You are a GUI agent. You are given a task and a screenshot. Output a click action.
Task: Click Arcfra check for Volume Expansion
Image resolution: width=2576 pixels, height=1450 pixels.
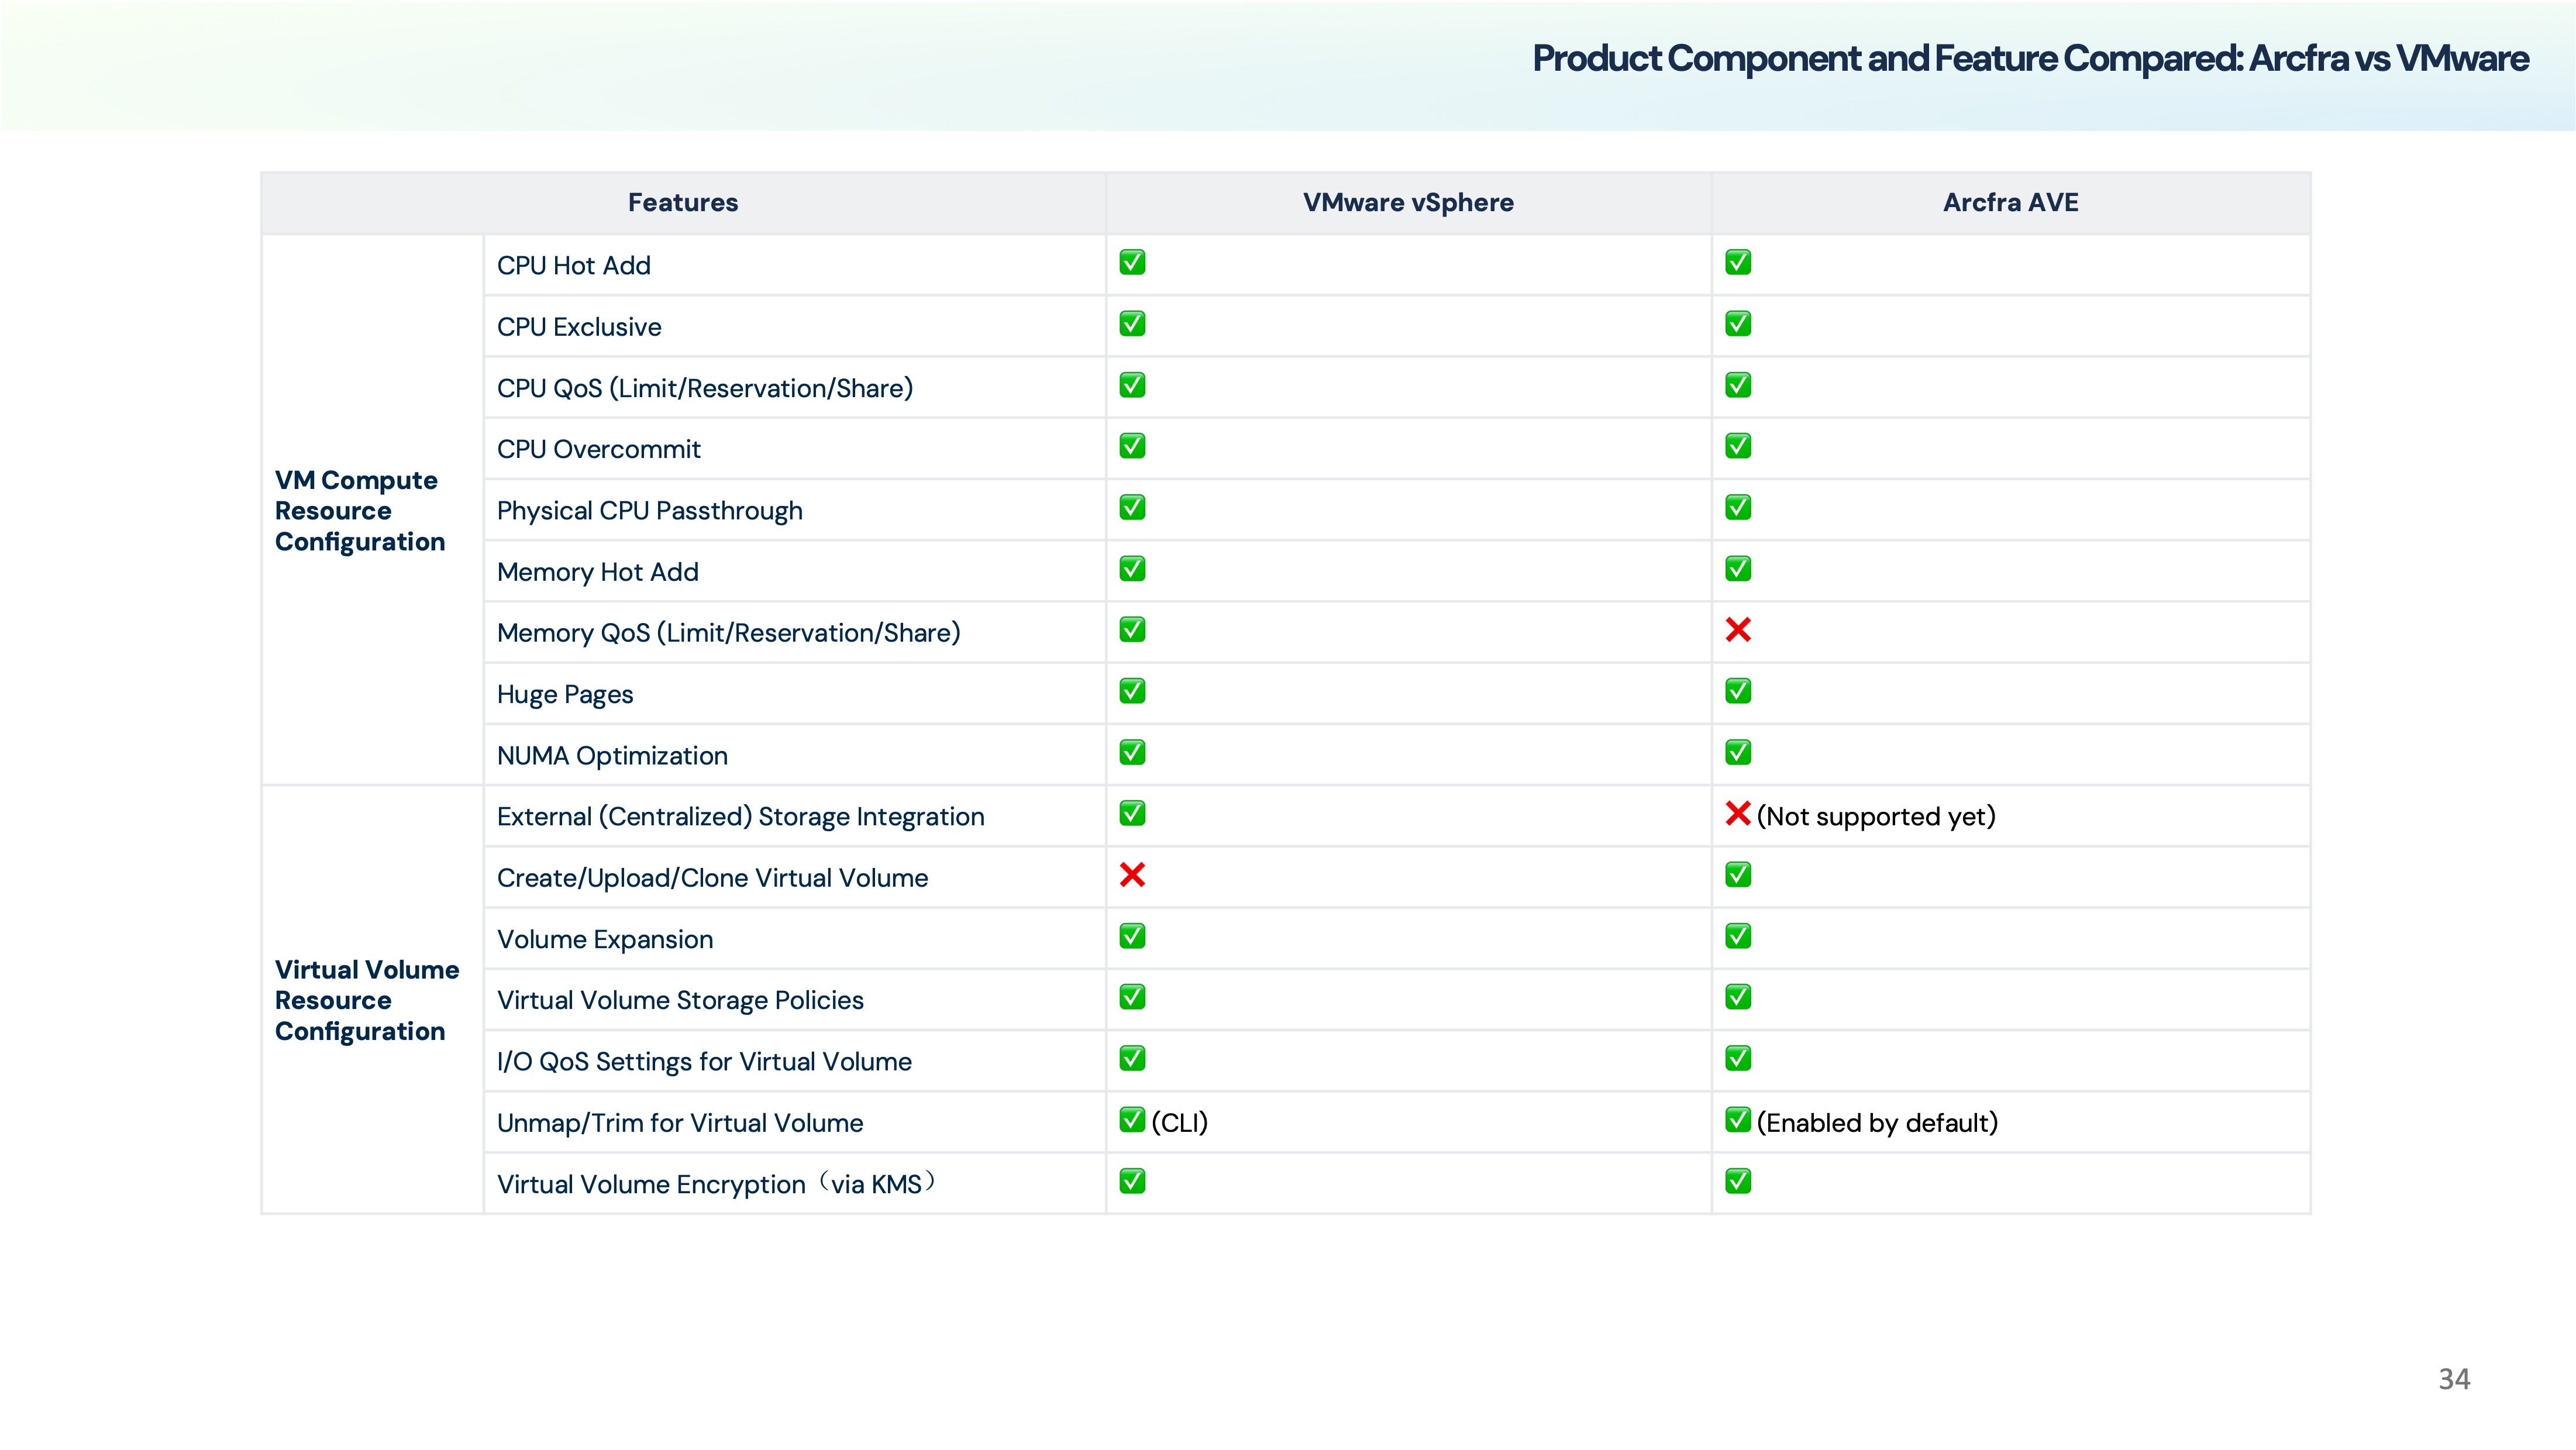pyautogui.click(x=1738, y=936)
